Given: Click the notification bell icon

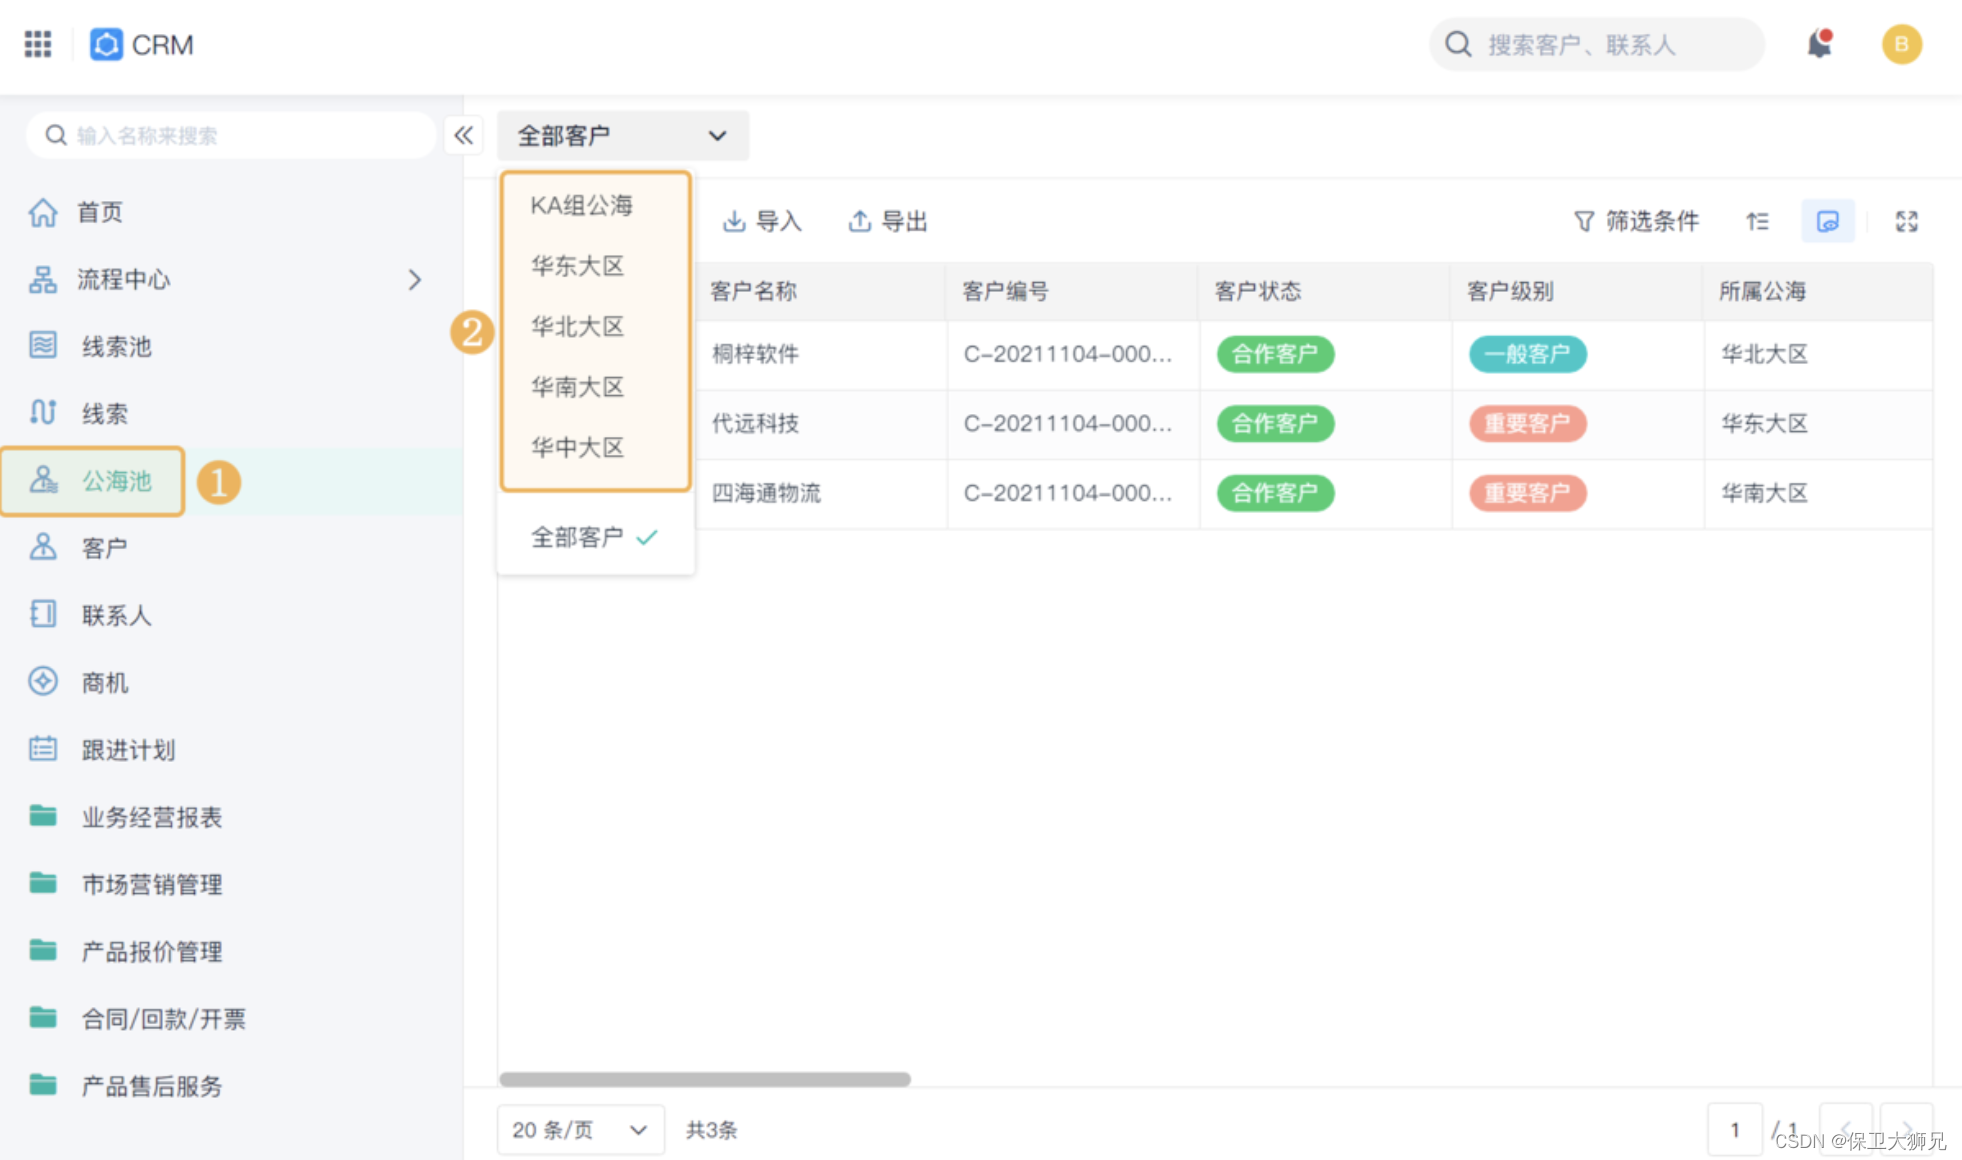Looking at the screenshot, I should coord(1819,44).
